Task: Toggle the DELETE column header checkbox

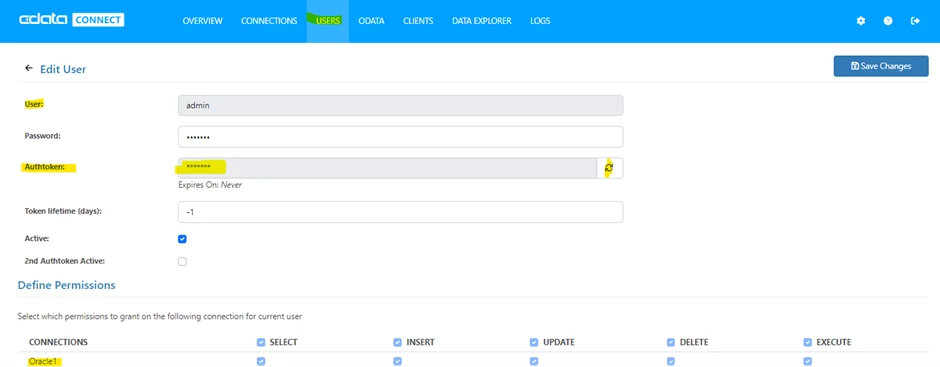Action: click(x=671, y=342)
